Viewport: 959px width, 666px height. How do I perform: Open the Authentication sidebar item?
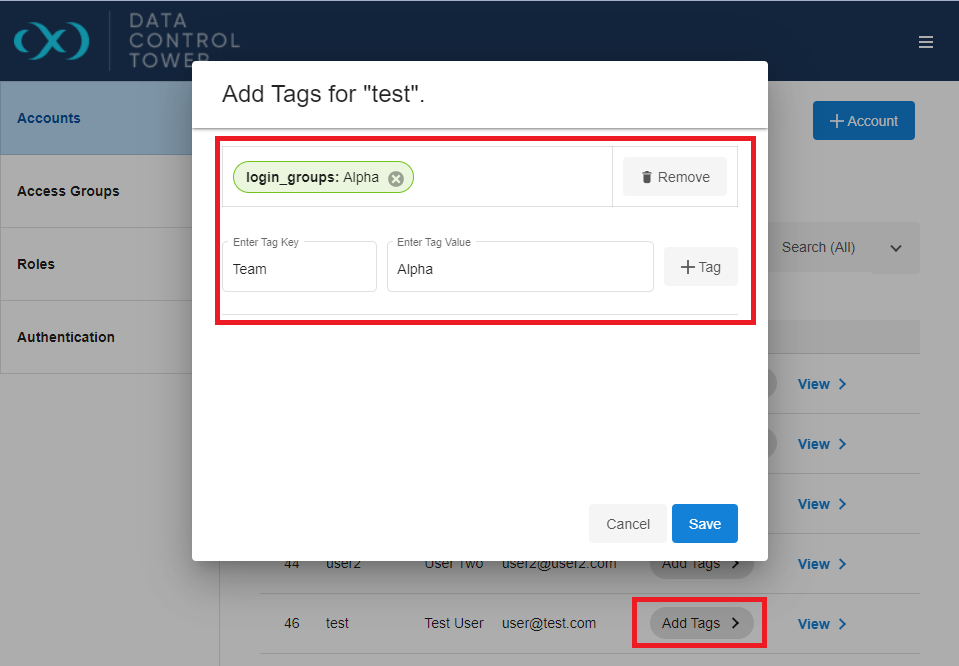(x=96, y=337)
